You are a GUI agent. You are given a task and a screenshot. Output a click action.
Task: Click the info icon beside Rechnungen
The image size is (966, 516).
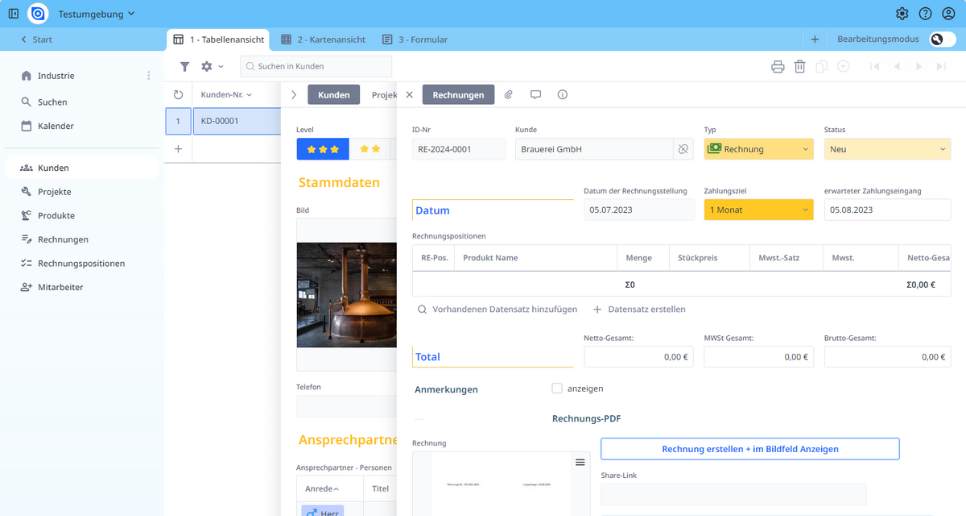click(562, 95)
